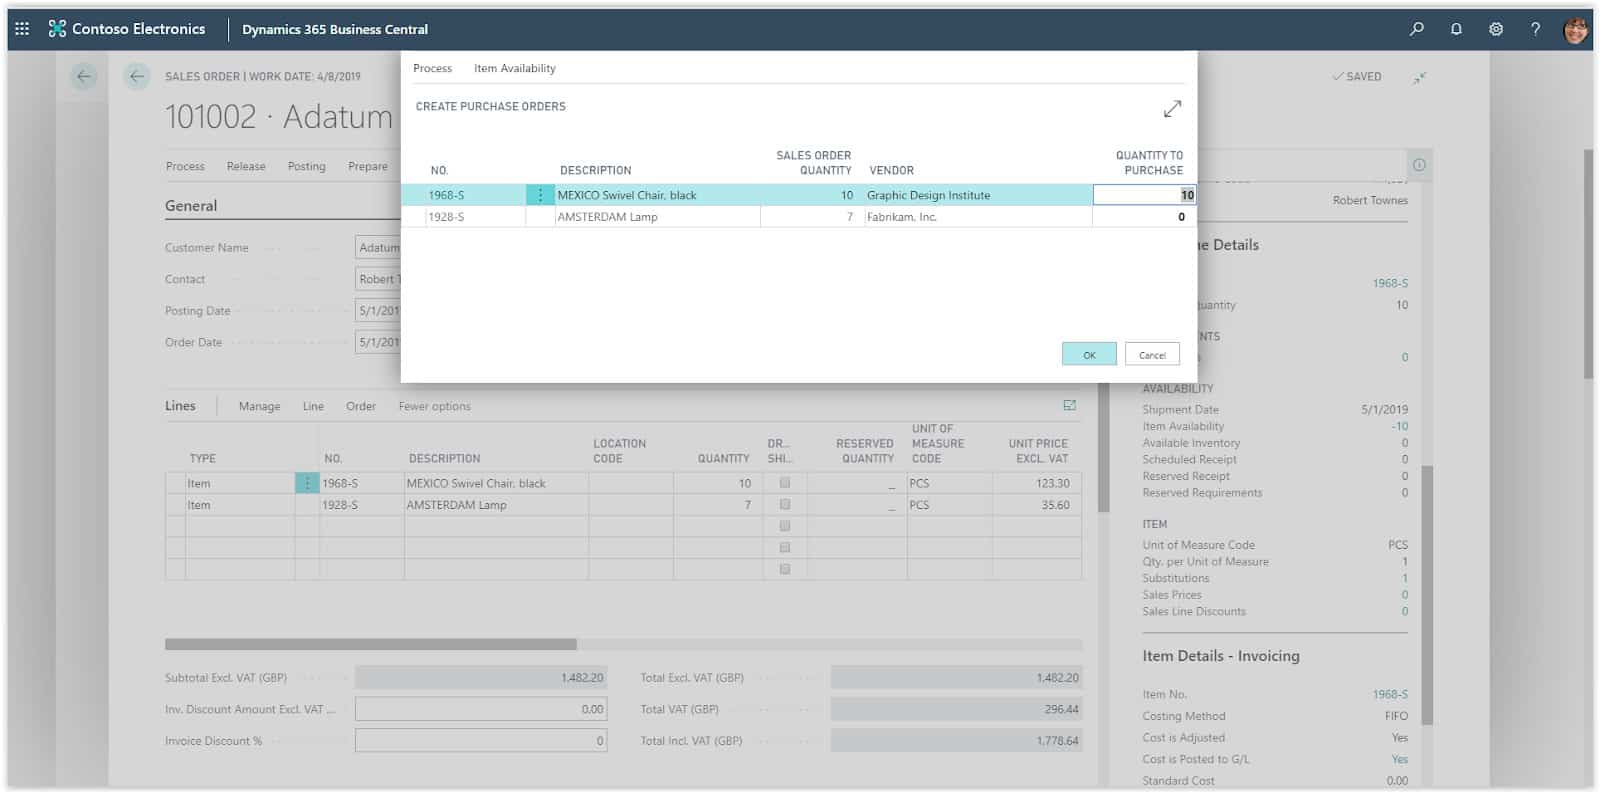Click the Sales Order Quantity column header

click(x=813, y=162)
